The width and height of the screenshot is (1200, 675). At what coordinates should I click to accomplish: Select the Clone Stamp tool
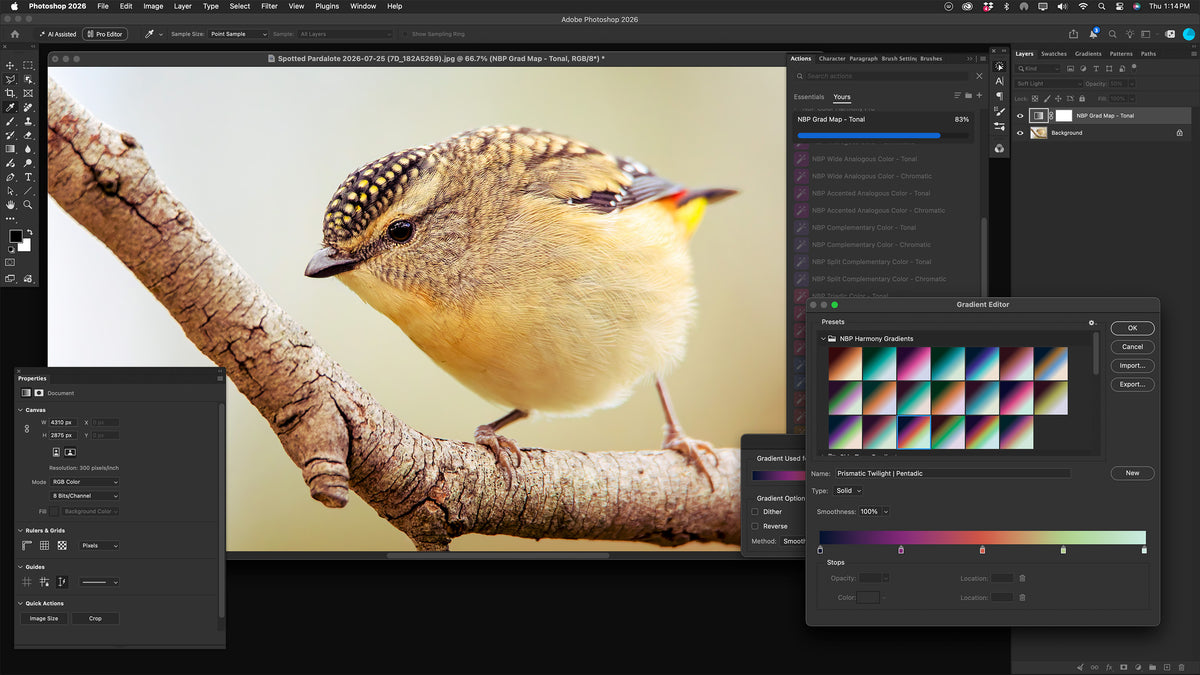[28, 121]
